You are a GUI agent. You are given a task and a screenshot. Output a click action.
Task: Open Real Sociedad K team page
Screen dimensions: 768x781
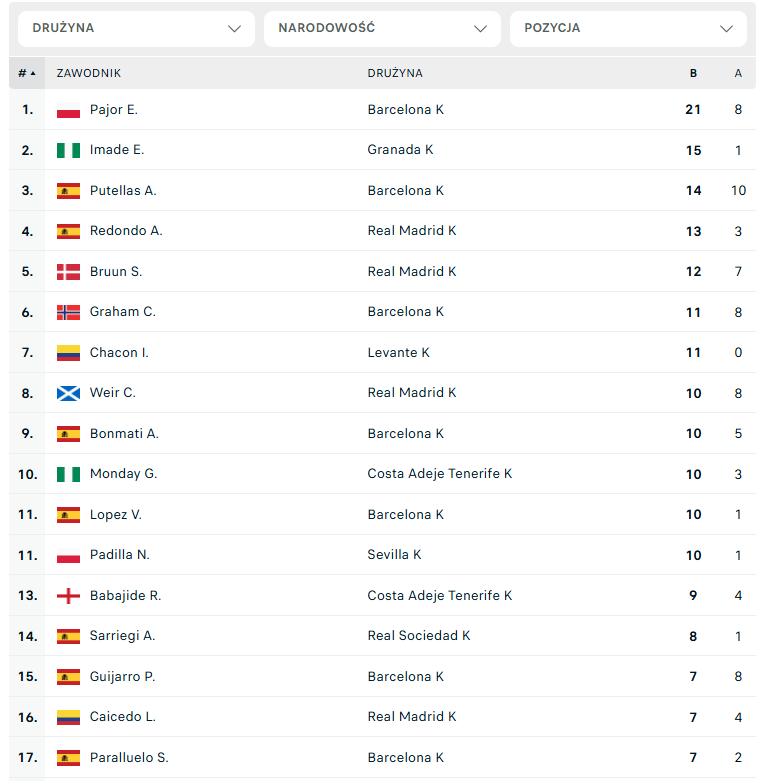click(418, 636)
